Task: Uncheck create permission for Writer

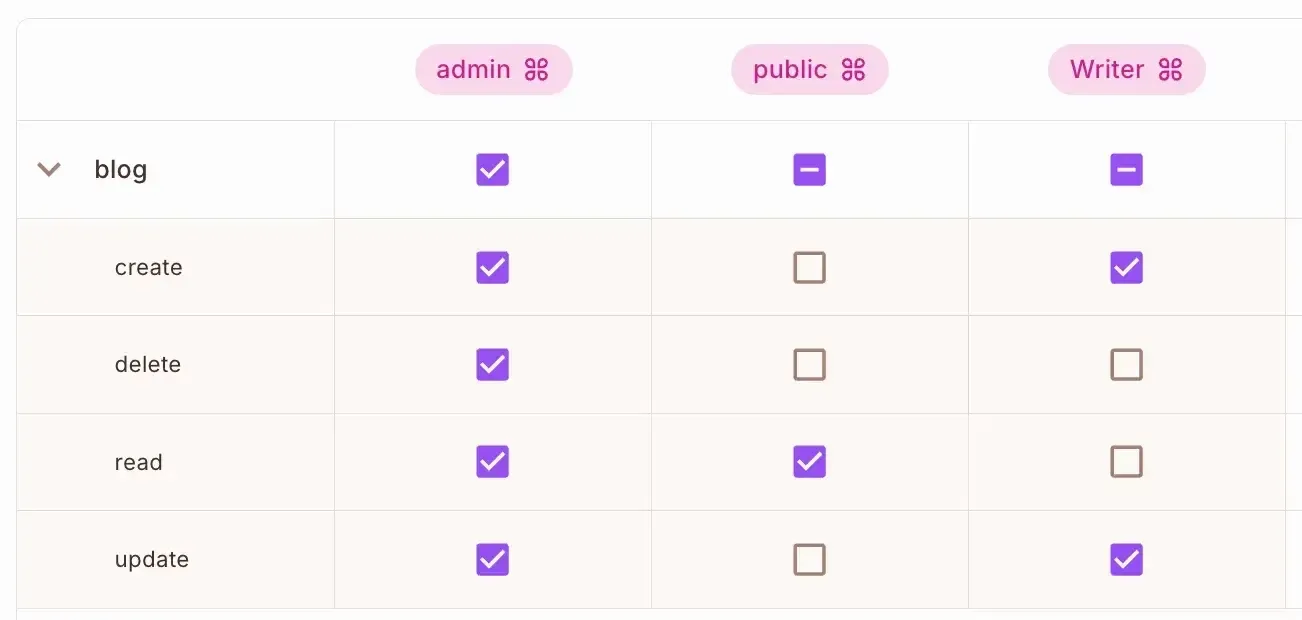Action: 1126,267
